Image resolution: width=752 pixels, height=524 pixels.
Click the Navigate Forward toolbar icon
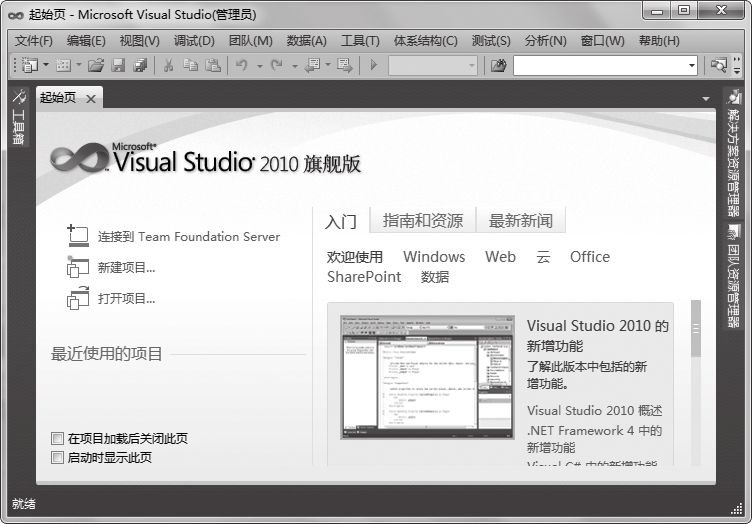(x=344, y=65)
